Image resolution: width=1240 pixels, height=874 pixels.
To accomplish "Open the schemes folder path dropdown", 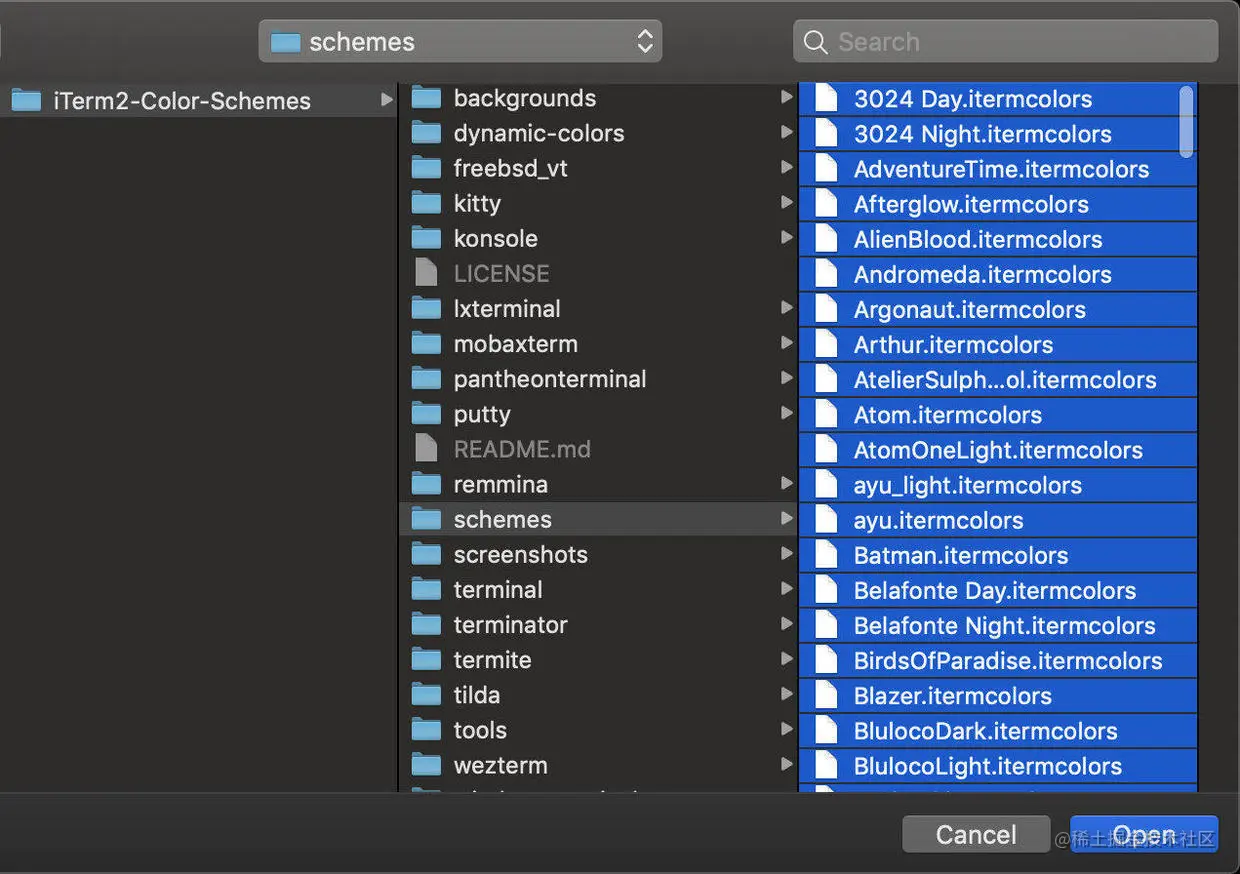I will point(460,42).
